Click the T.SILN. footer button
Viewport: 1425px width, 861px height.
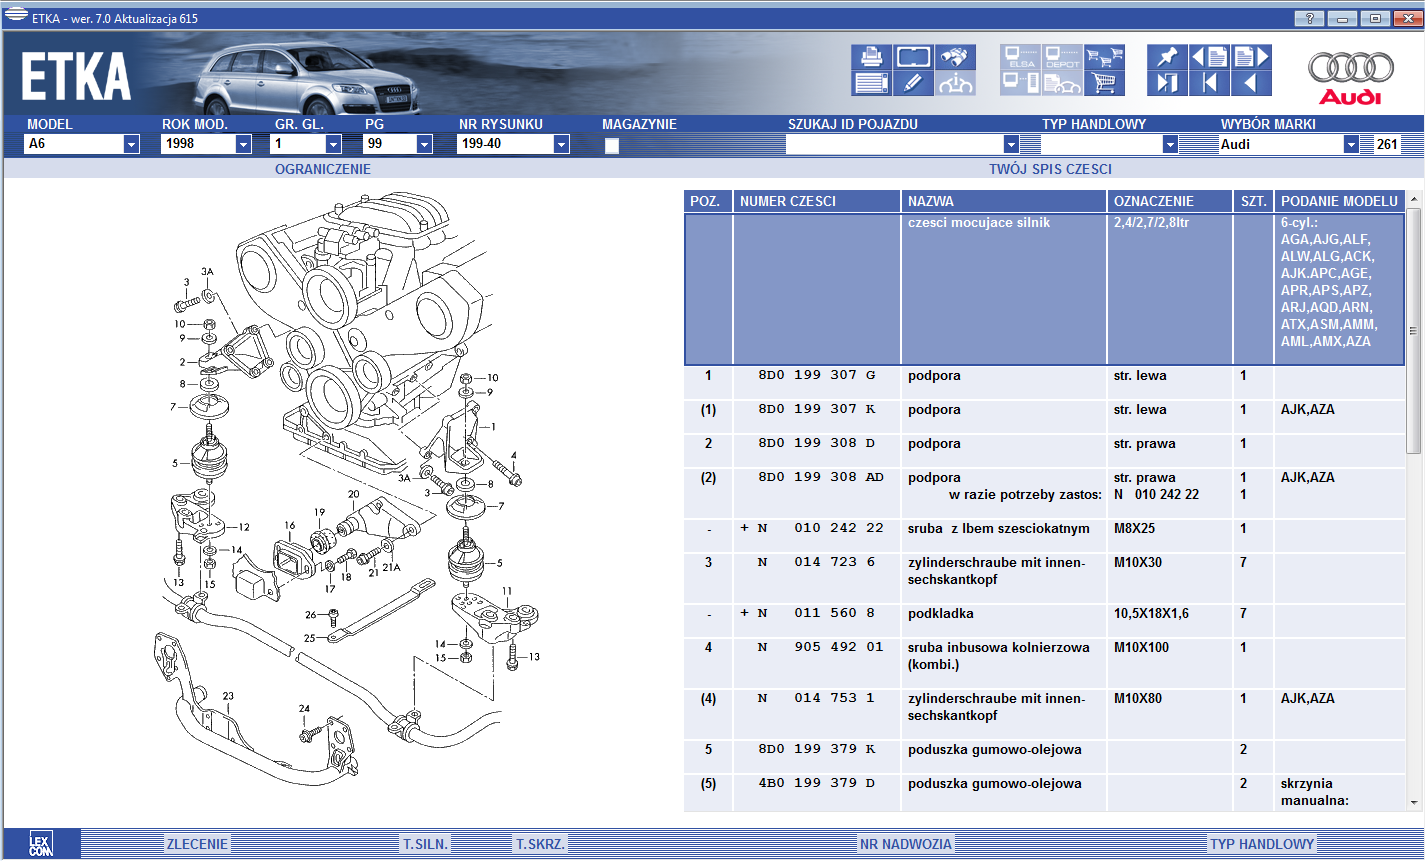pyautogui.click(x=426, y=844)
